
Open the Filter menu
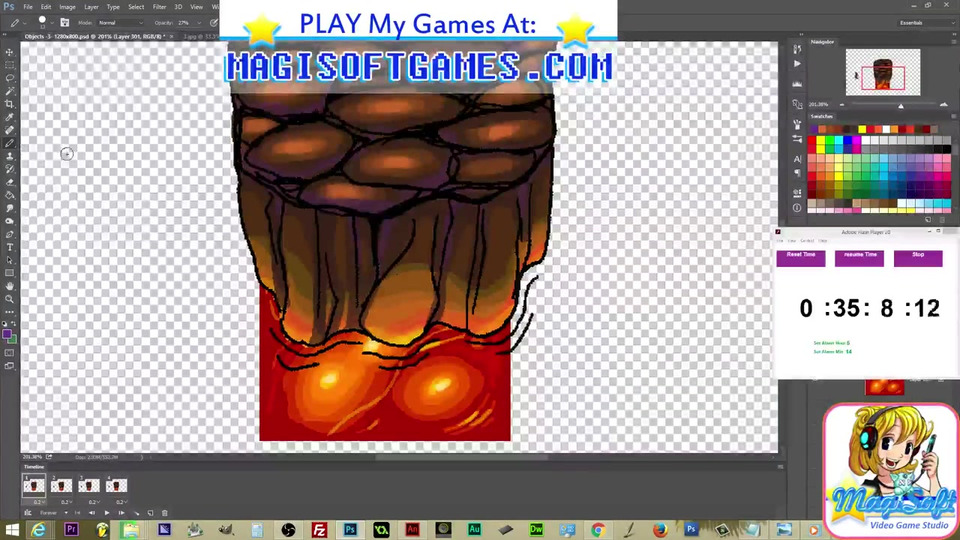click(159, 7)
